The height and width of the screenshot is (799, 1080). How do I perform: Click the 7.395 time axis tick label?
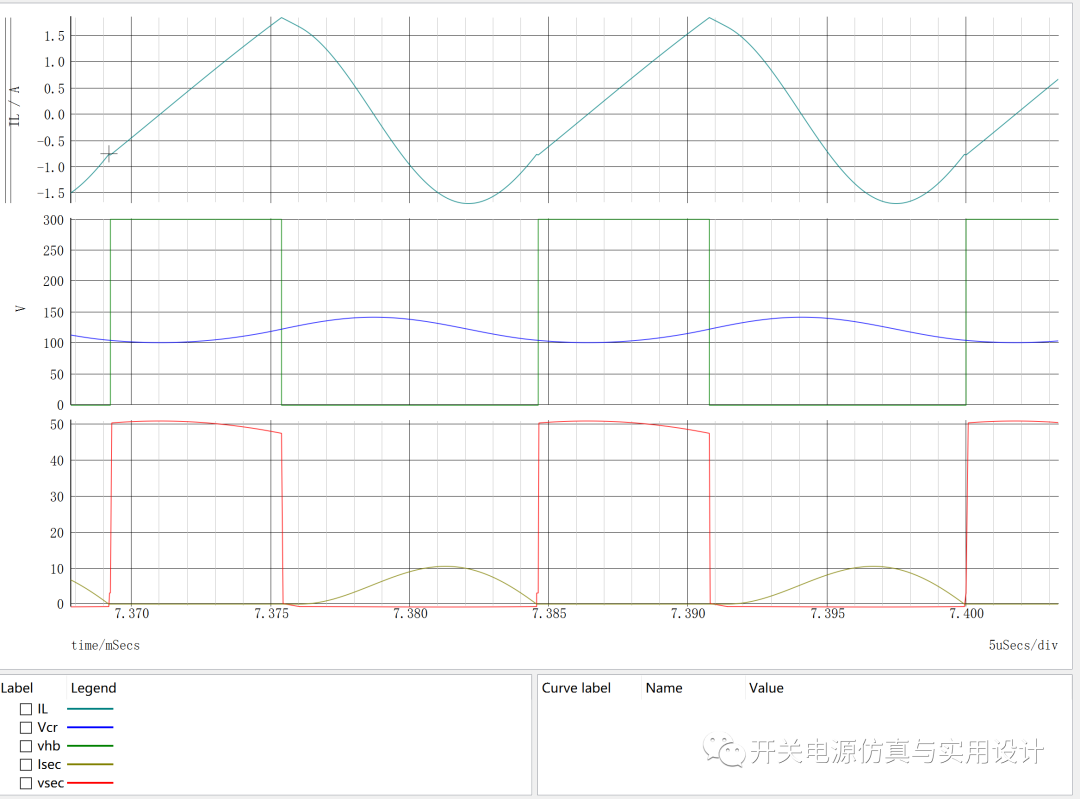pyautogui.click(x=827, y=614)
